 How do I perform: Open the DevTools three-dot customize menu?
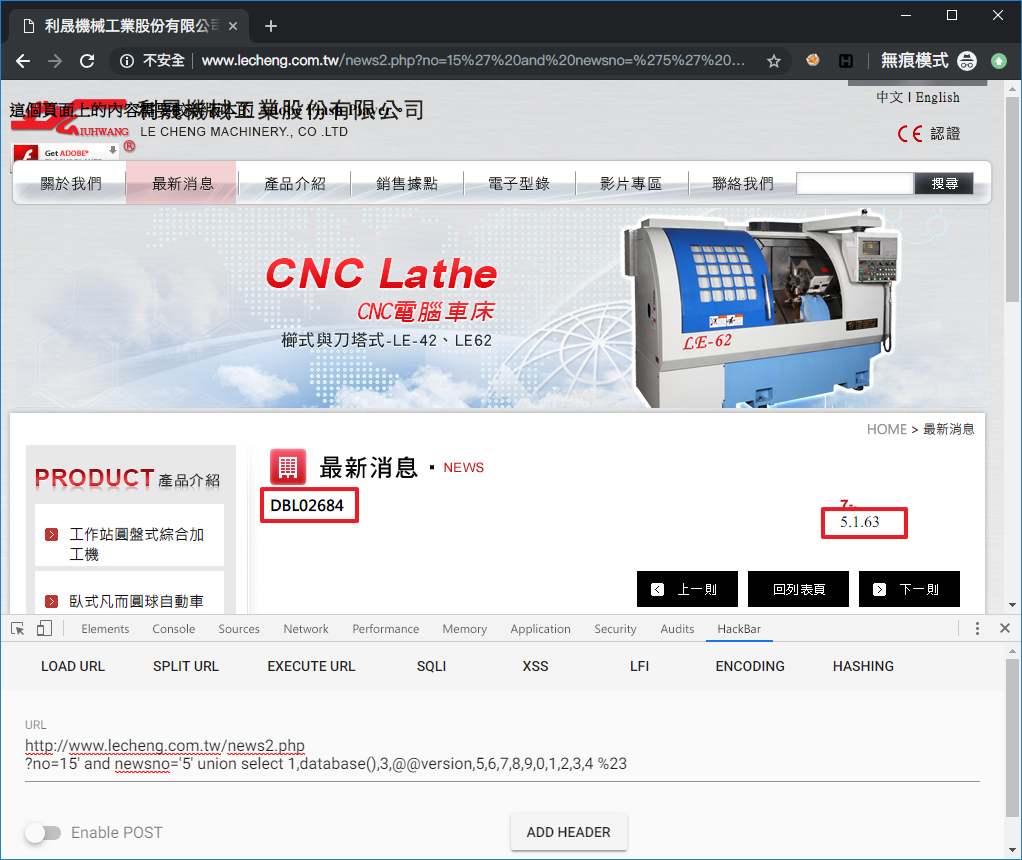coord(976,629)
